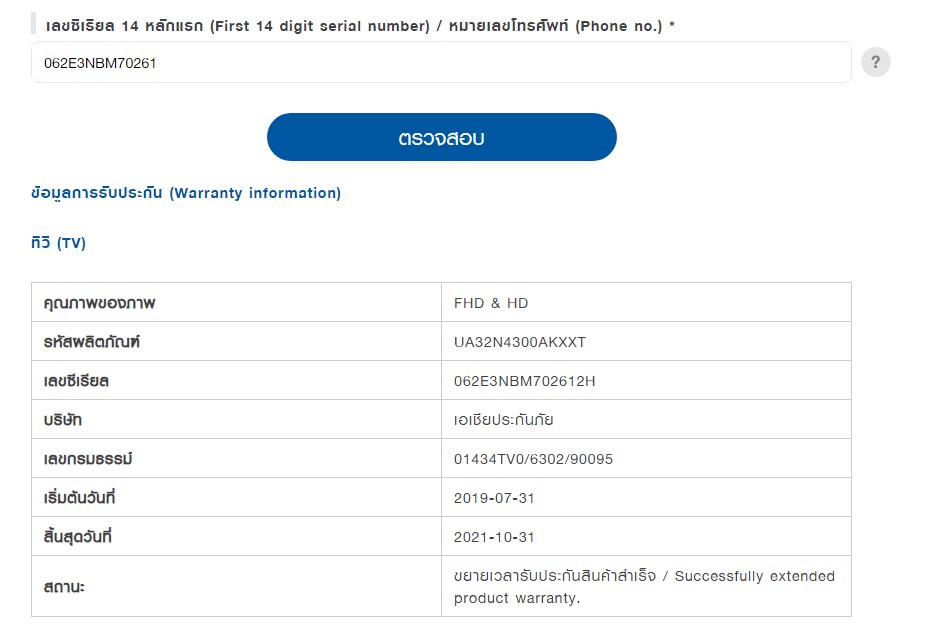Click the Successfully extended product warranty status
Image resolution: width=935 pixels, height=636 pixels.
pyautogui.click(x=644, y=587)
